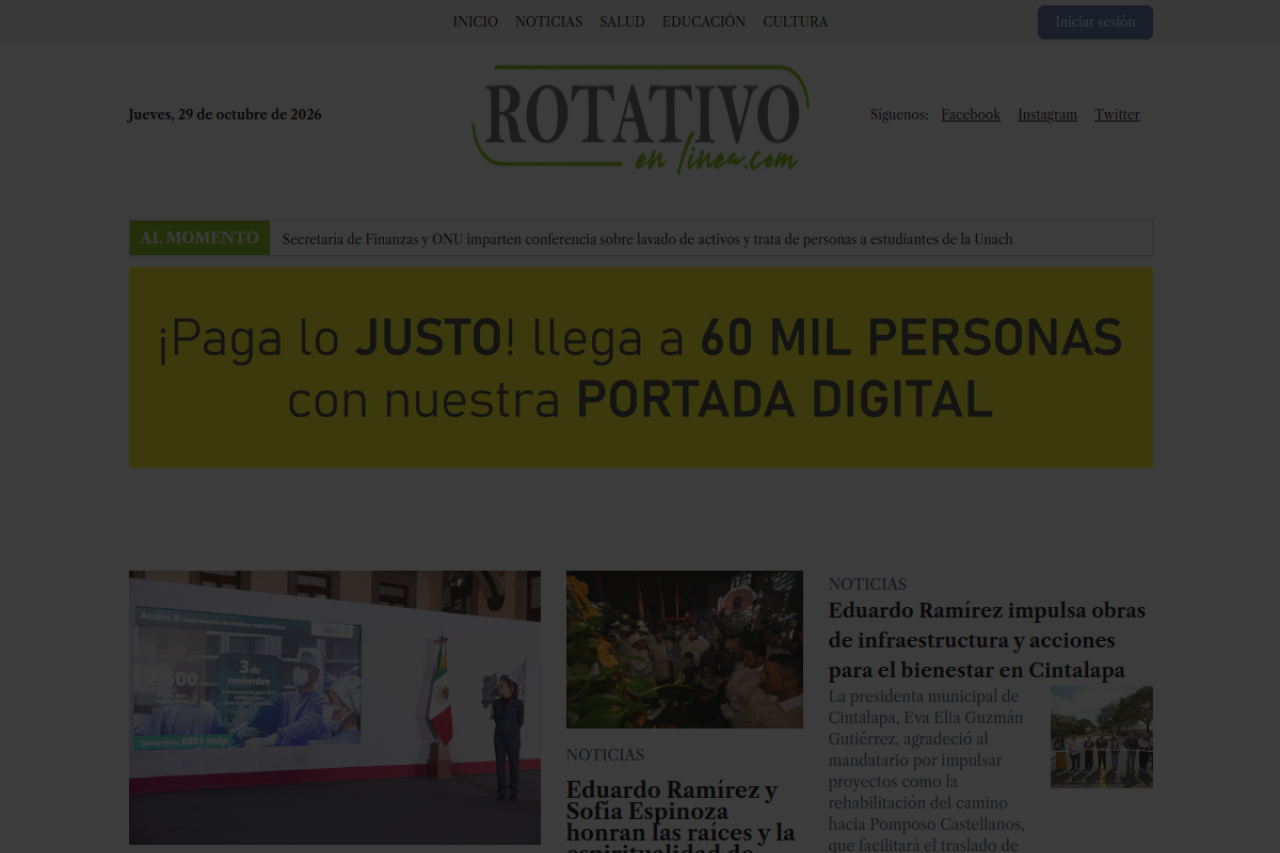Click the Cintalapa article summary paragraph

929,770
